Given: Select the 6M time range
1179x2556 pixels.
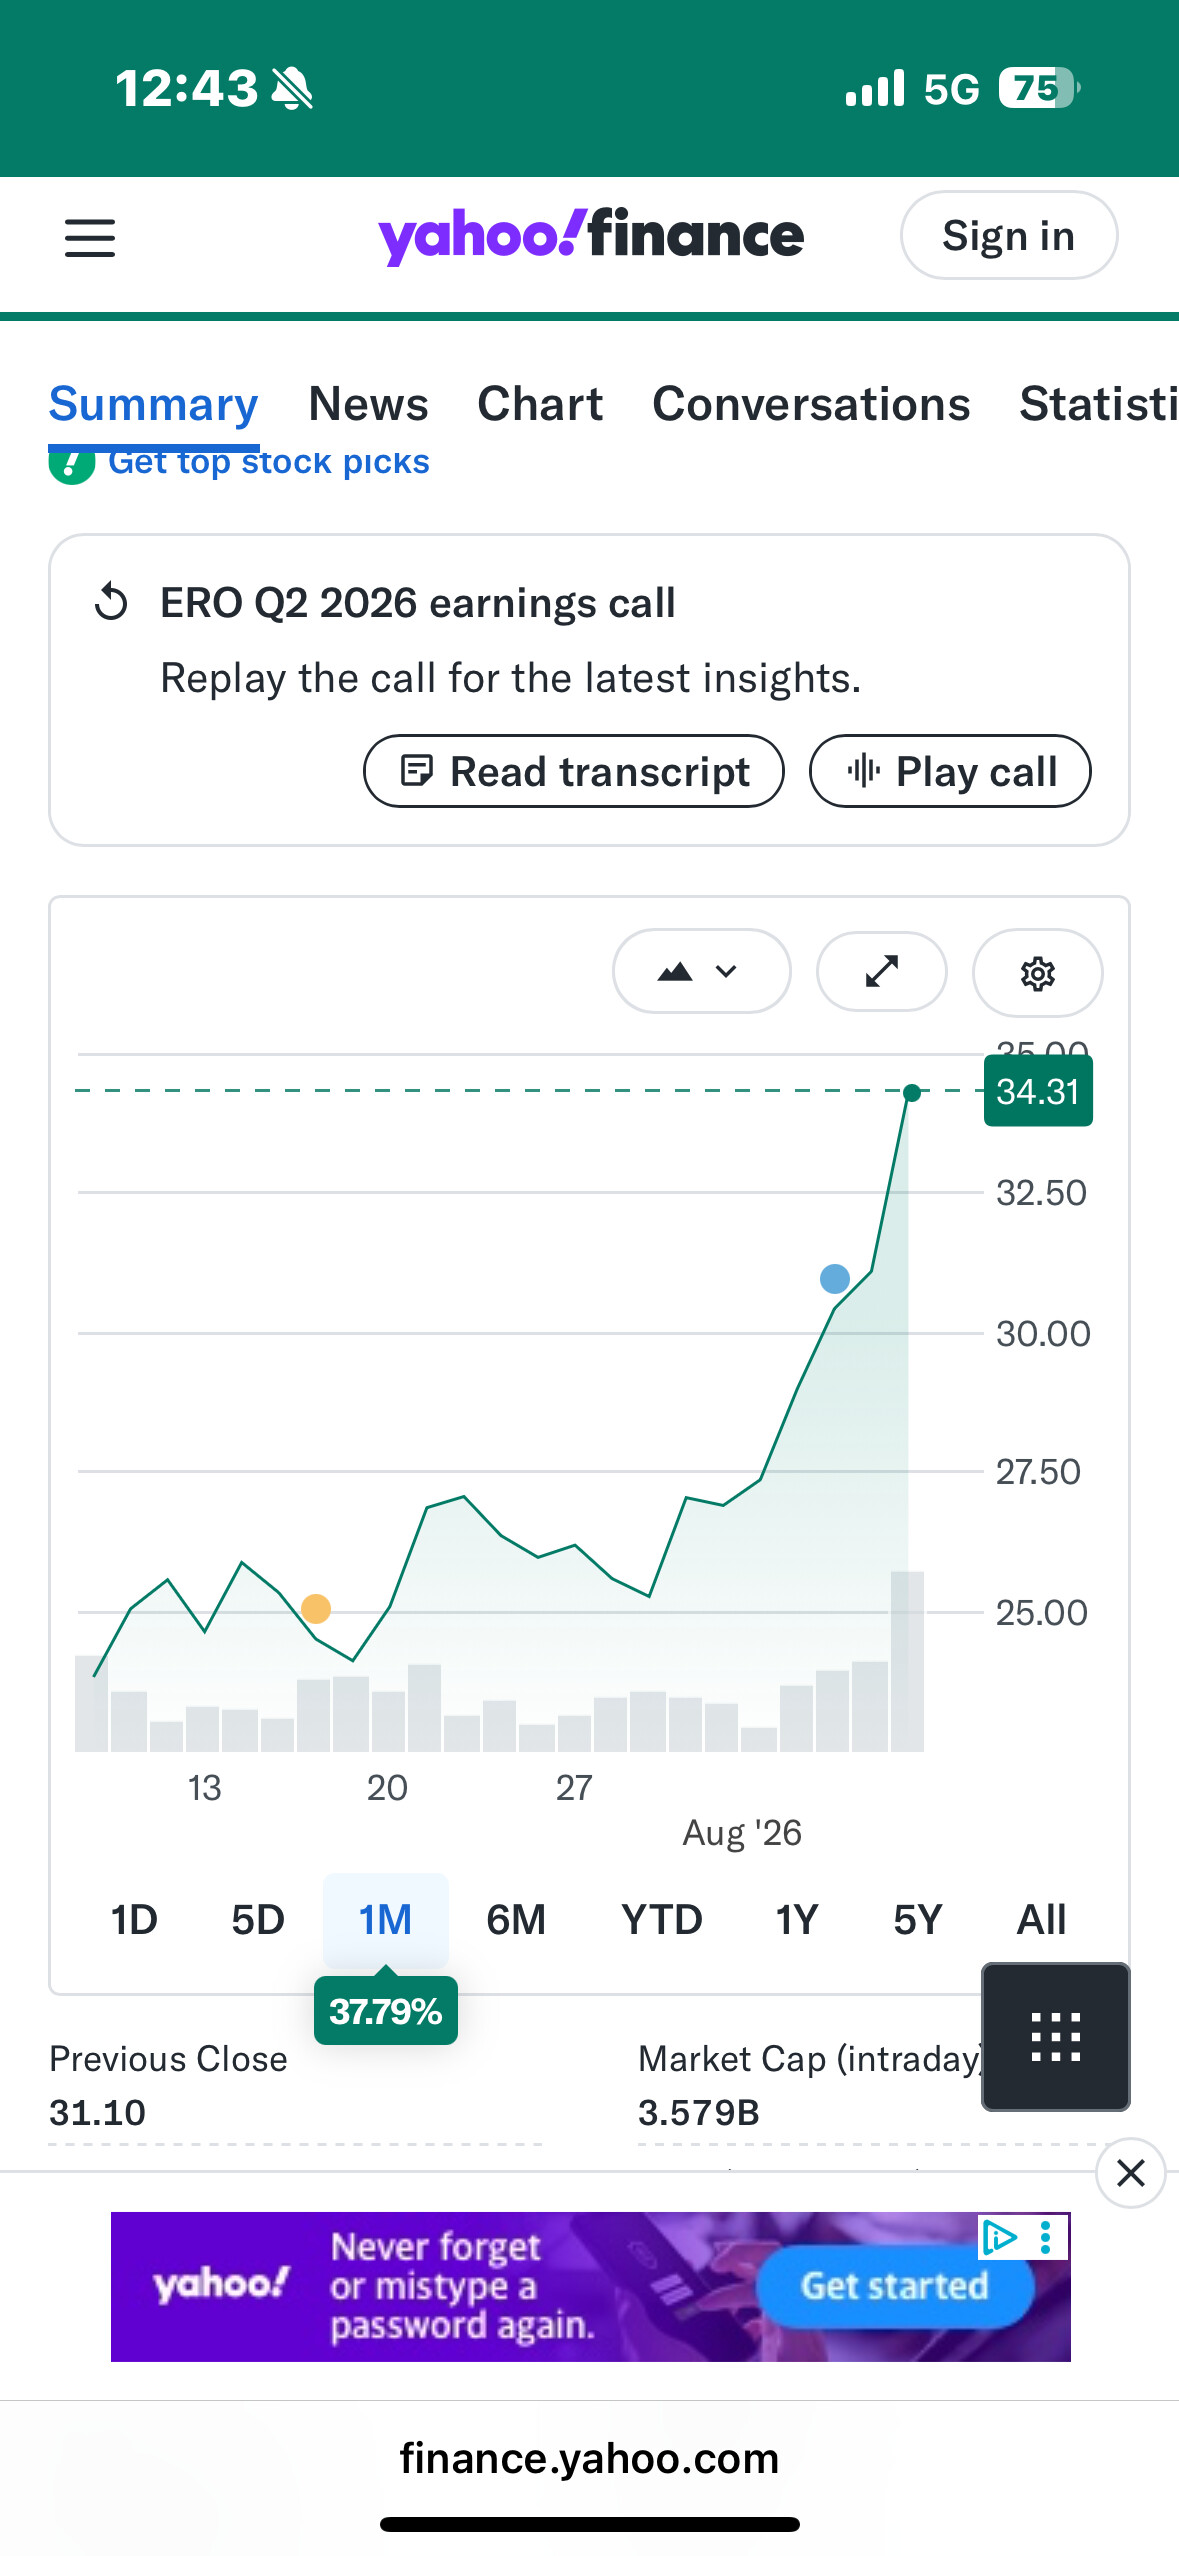Looking at the screenshot, I should pyautogui.click(x=516, y=1920).
